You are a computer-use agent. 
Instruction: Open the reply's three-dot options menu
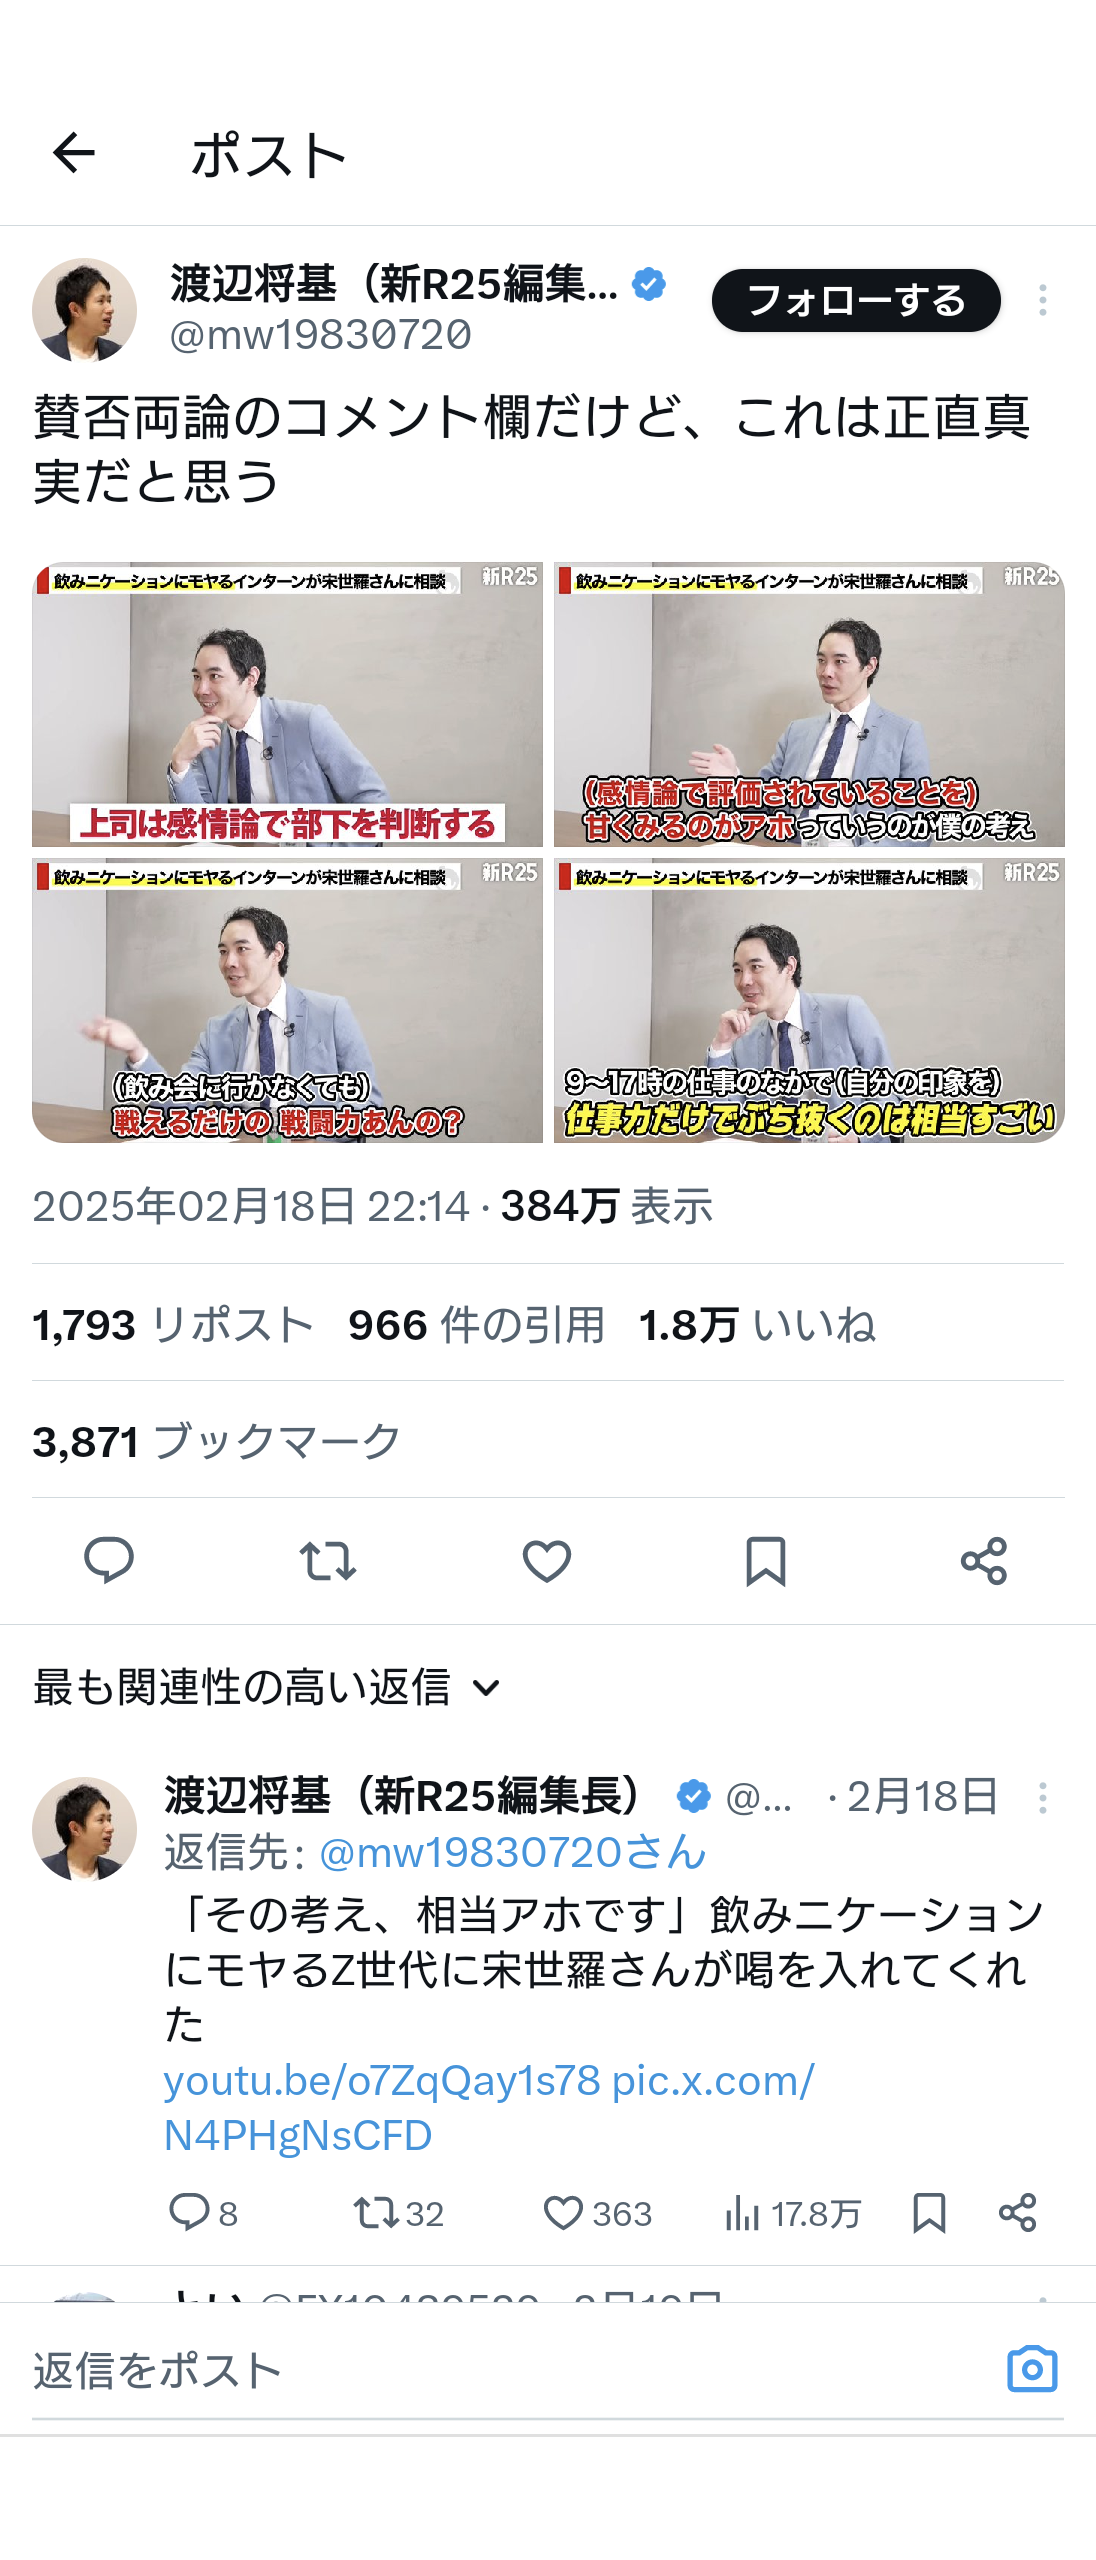[1042, 1797]
